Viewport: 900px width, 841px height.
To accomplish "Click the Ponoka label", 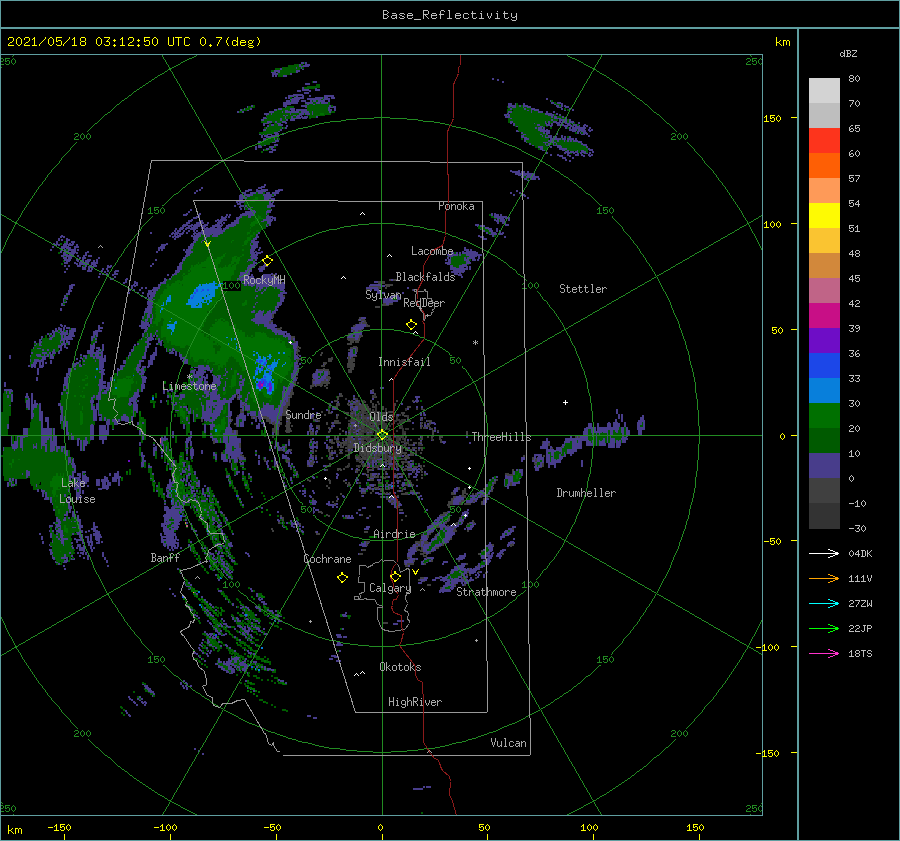I will (456, 206).
